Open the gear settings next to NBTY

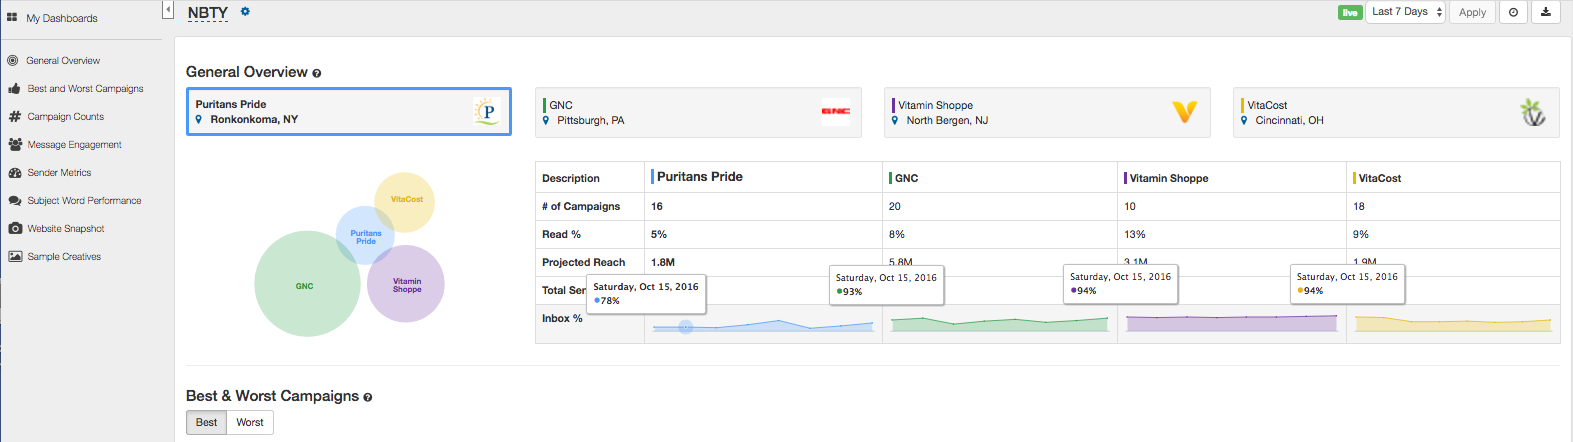click(245, 12)
